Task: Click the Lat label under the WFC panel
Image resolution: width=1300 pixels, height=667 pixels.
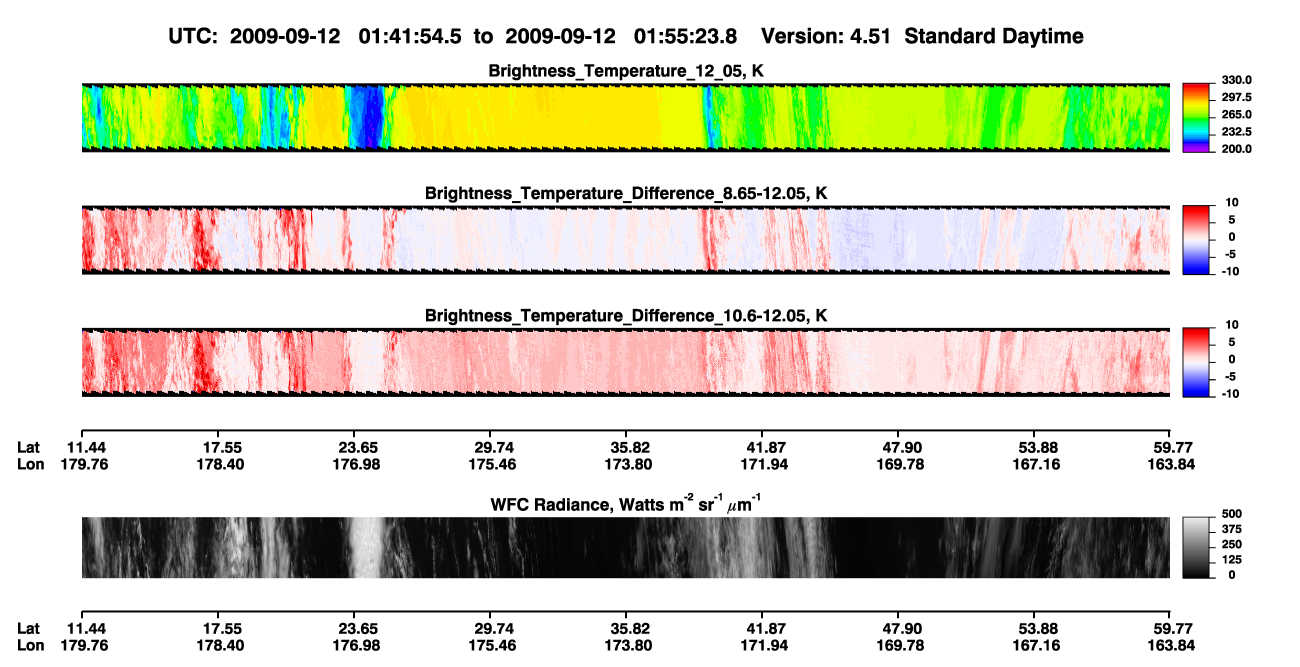Action: click(28, 629)
